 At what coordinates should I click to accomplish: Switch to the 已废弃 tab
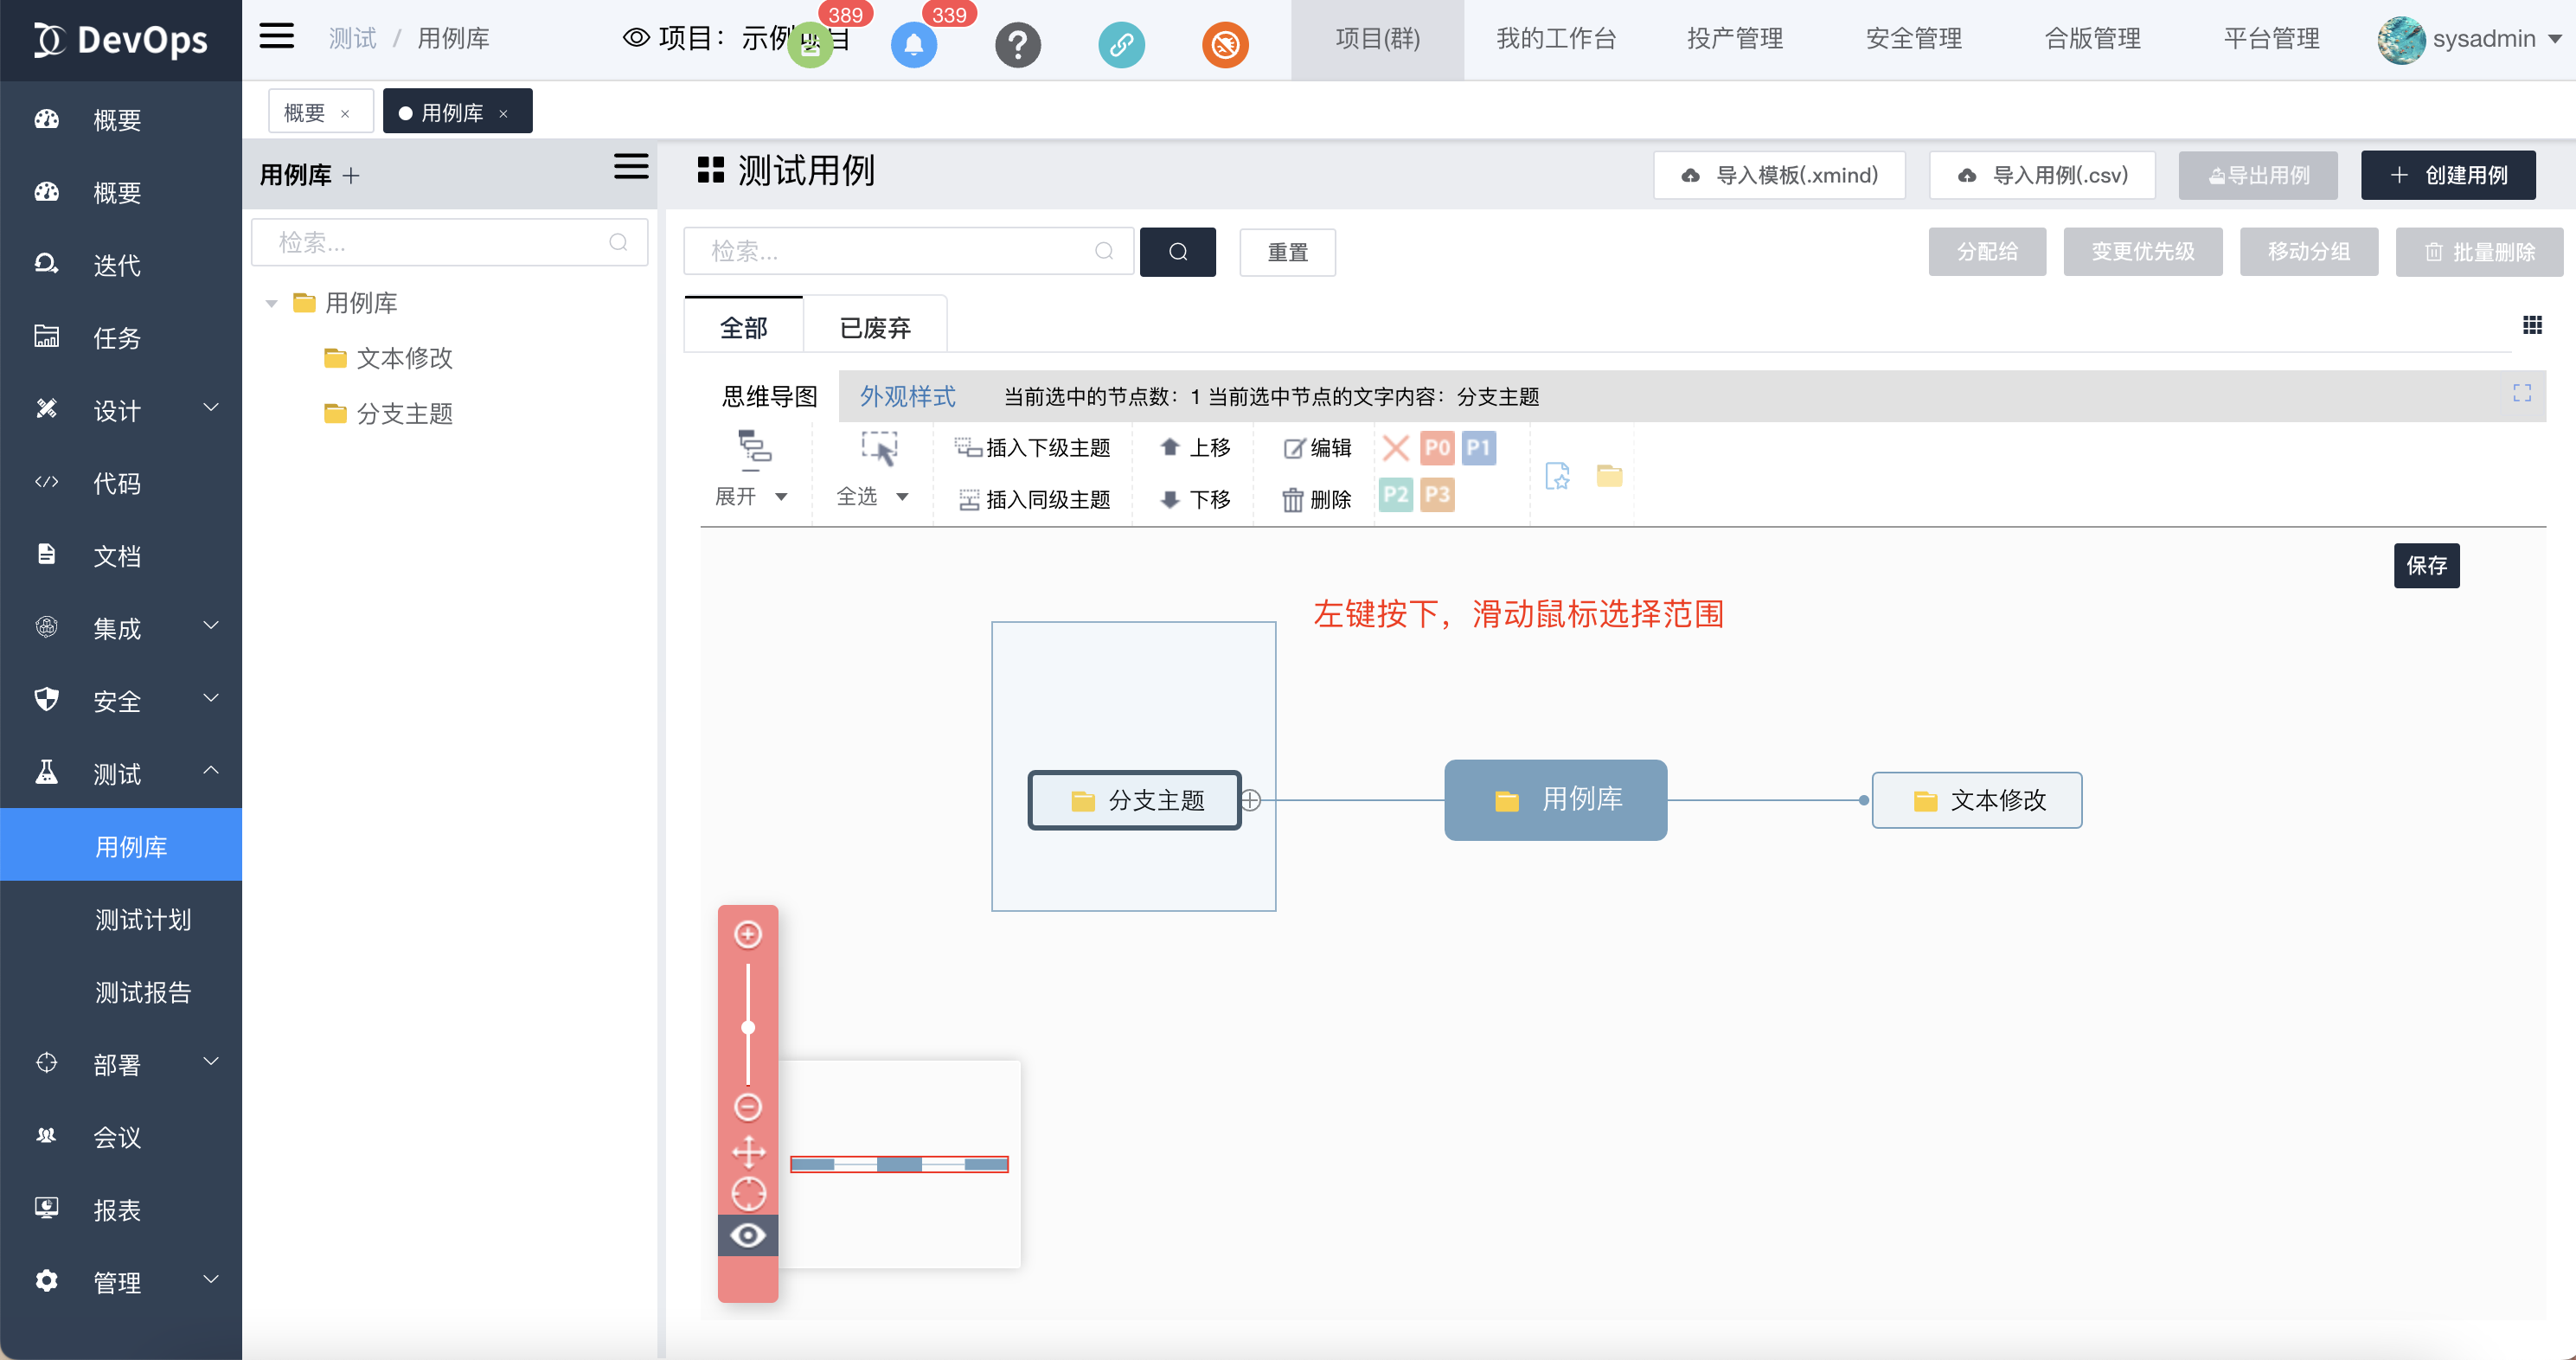875,327
